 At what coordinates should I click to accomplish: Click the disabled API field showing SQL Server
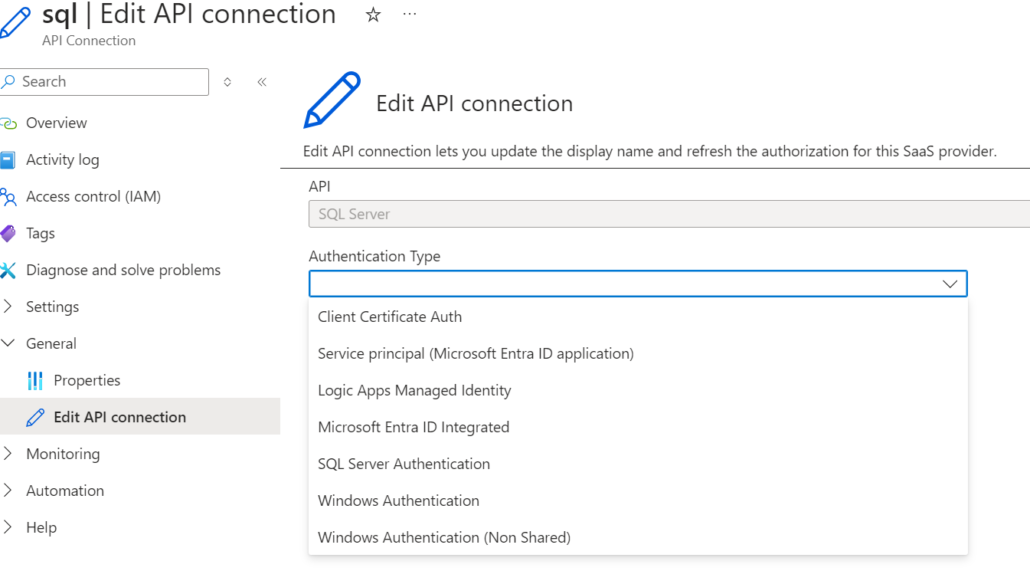tap(669, 214)
